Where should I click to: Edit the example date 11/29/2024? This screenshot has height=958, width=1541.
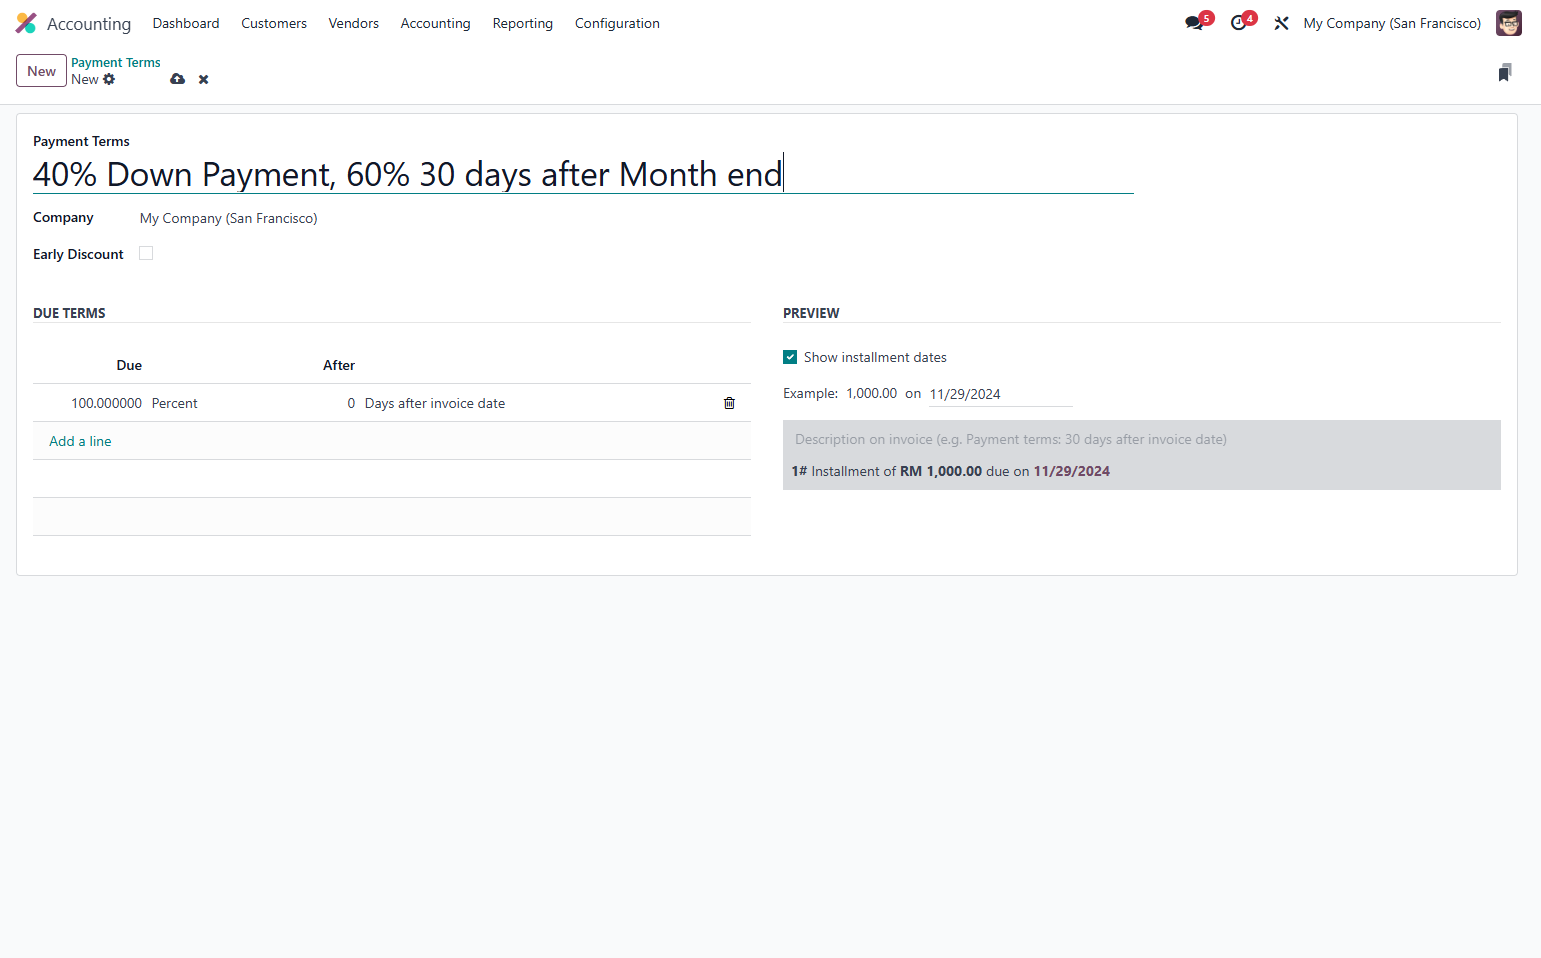coord(1000,394)
